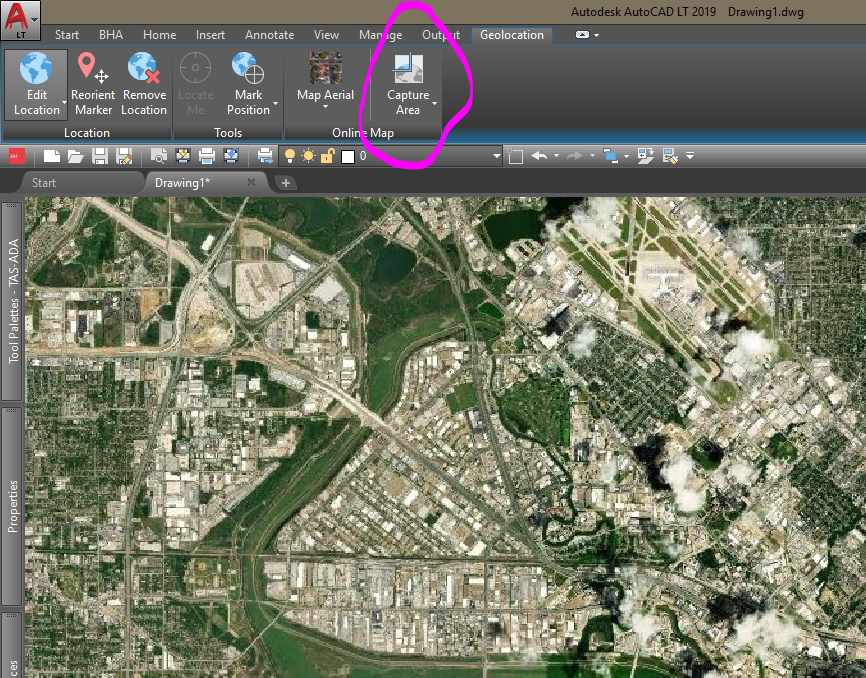
Task: Click the printer icon with blue arrow
Action: pos(265,156)
